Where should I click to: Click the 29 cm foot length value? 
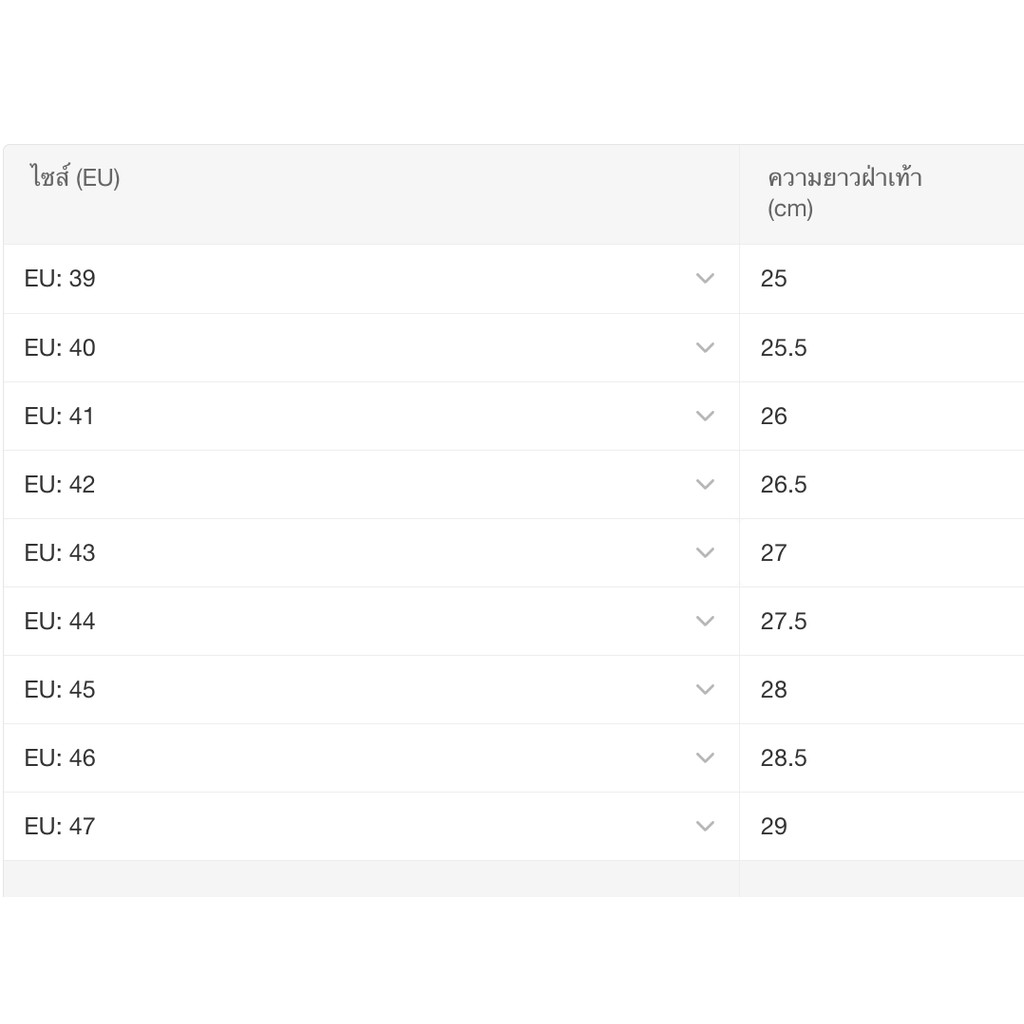pyautogui.click(x=774, y=827)
